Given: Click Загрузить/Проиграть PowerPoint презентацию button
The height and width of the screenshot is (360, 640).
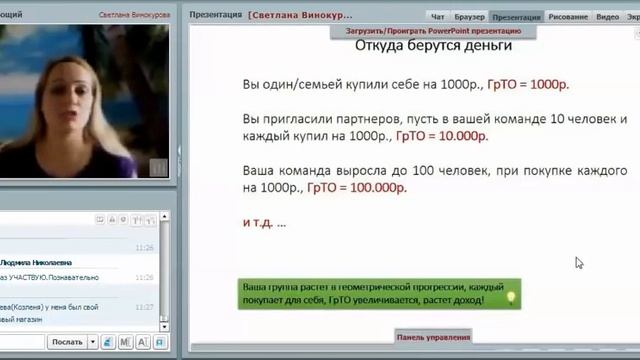Looking at the screenshot, I should (433, 31).
